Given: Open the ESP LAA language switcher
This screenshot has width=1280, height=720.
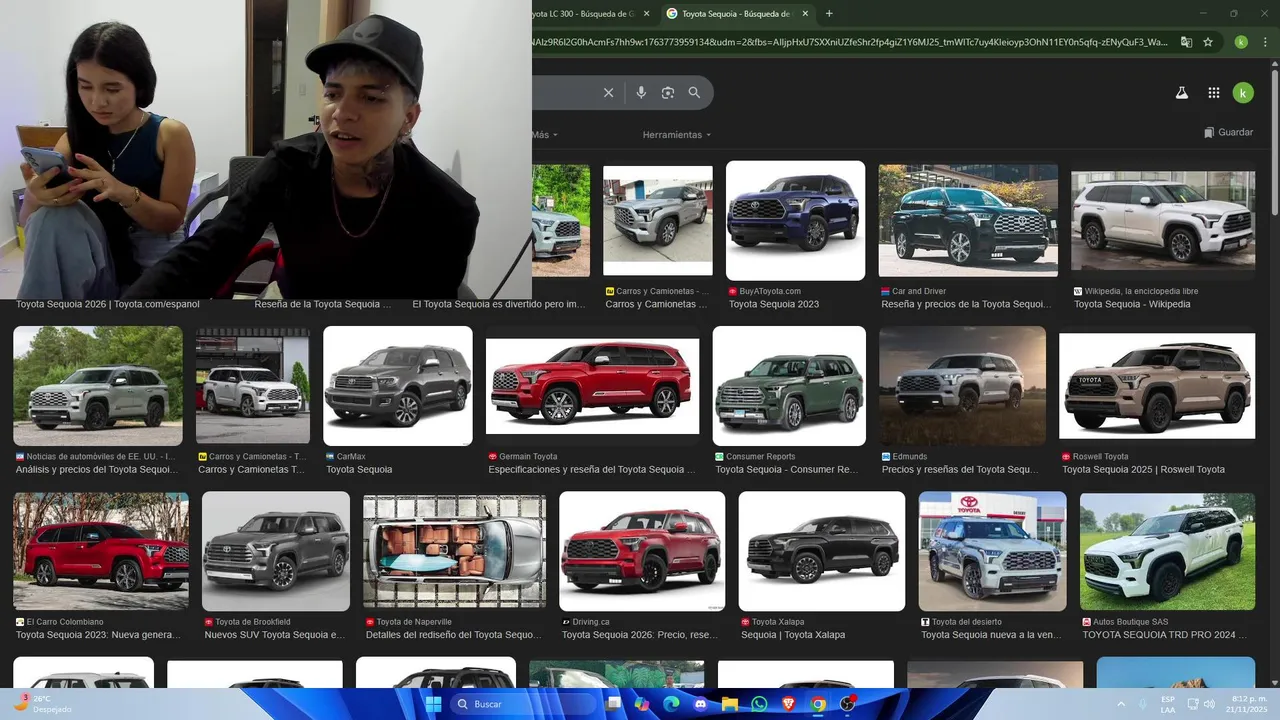Looking at the screenshot, I should coord(1168,704).
